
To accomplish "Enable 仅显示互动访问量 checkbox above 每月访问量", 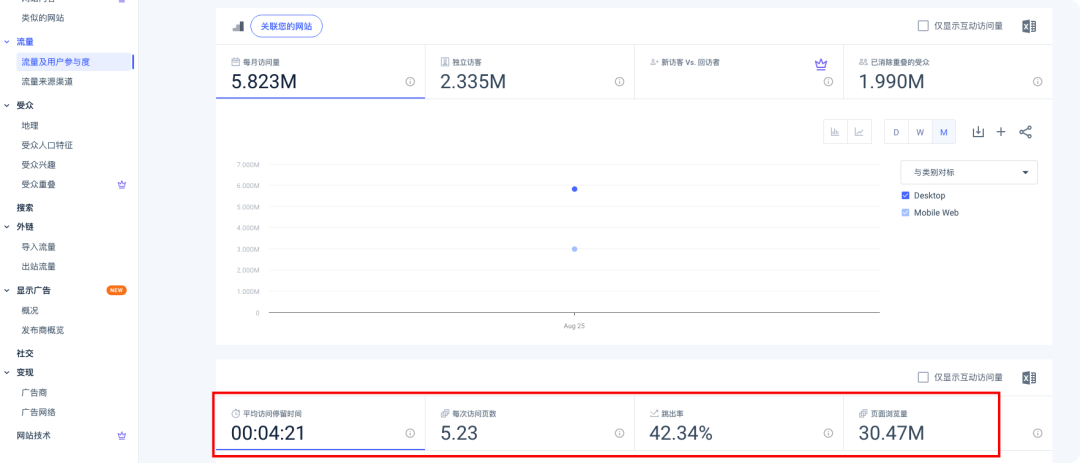I will pyautogui.click(x=924, y=26).
